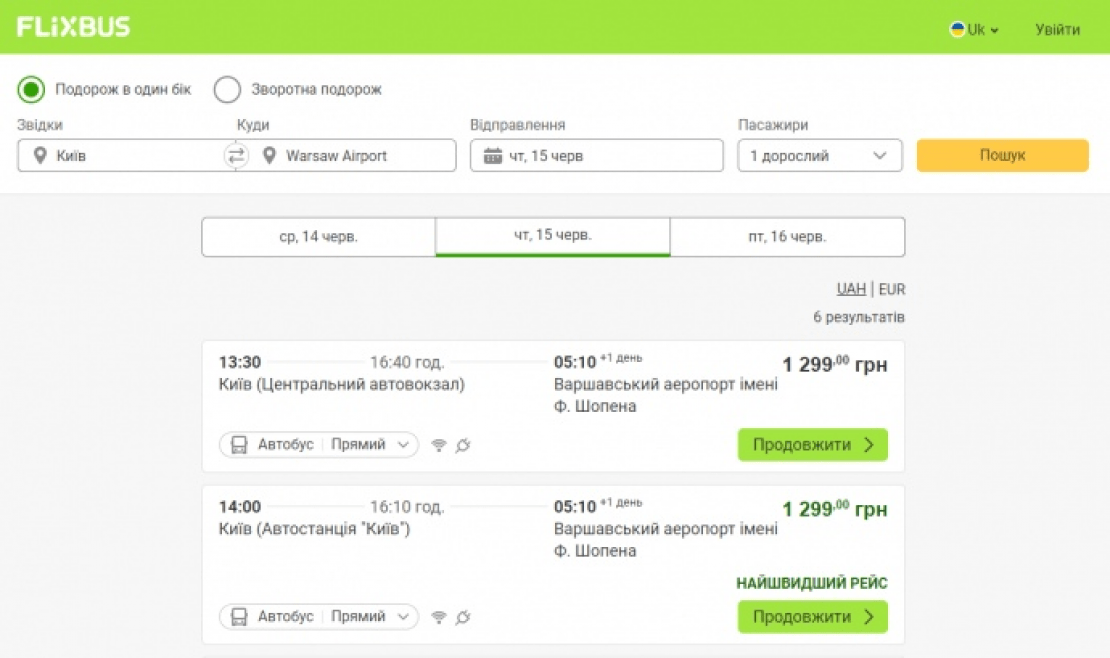Click the Пошук search button
1110x658 pixels.
point(1002,155)
